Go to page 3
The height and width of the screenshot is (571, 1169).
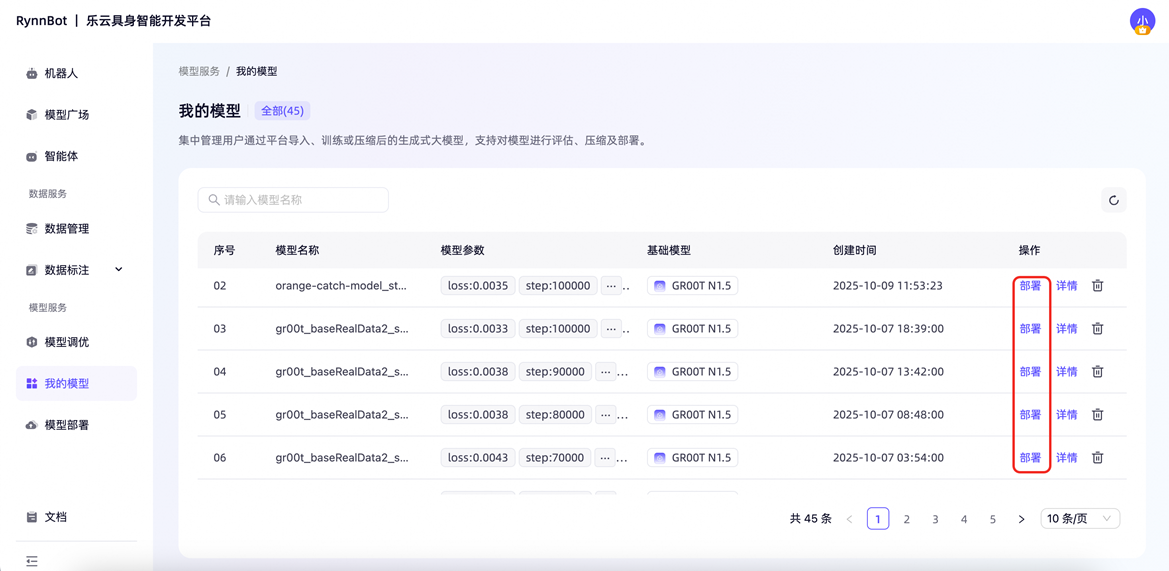(935, 519)
